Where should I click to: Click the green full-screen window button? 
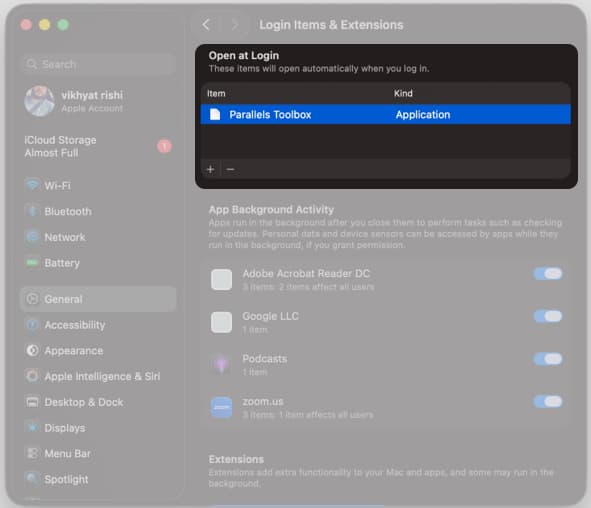point(63,25)
